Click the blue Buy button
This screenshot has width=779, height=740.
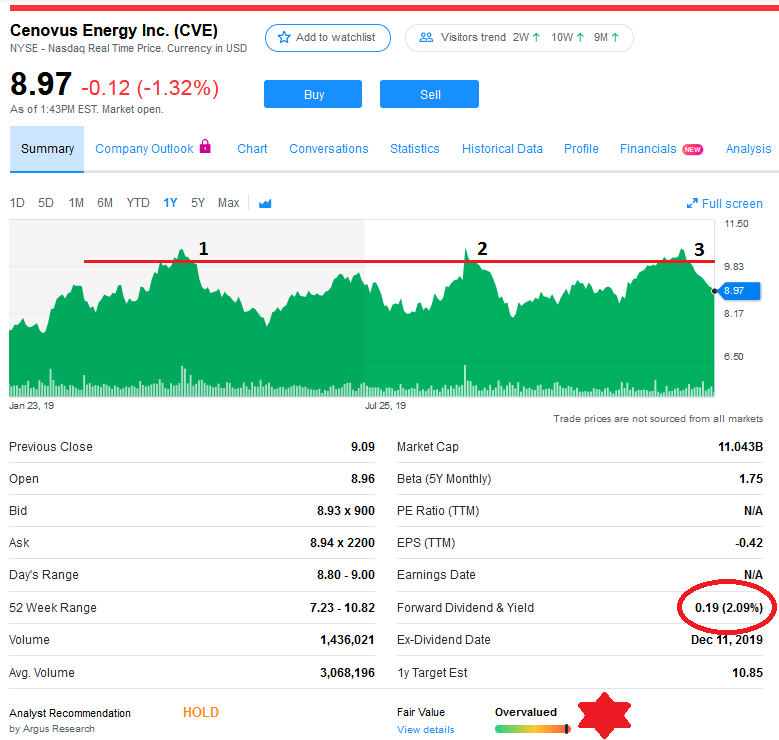point(313,94)
